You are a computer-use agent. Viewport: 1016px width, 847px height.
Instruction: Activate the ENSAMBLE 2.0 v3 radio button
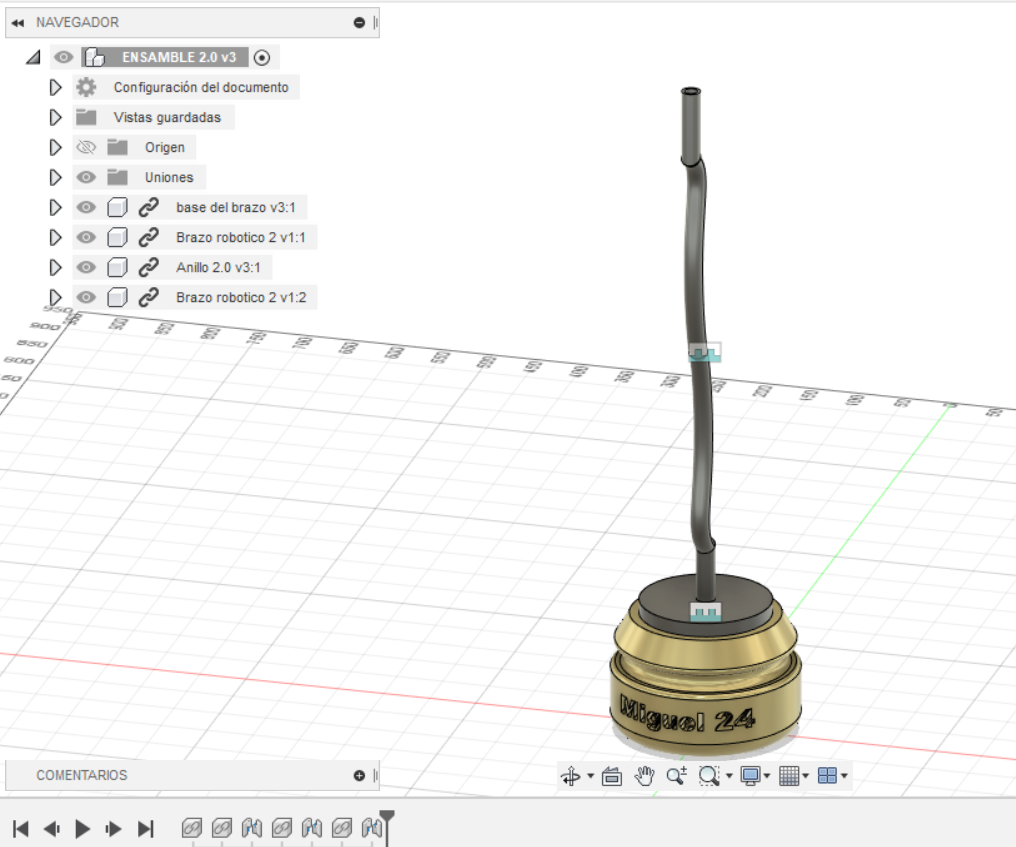[x=263, y=58]
